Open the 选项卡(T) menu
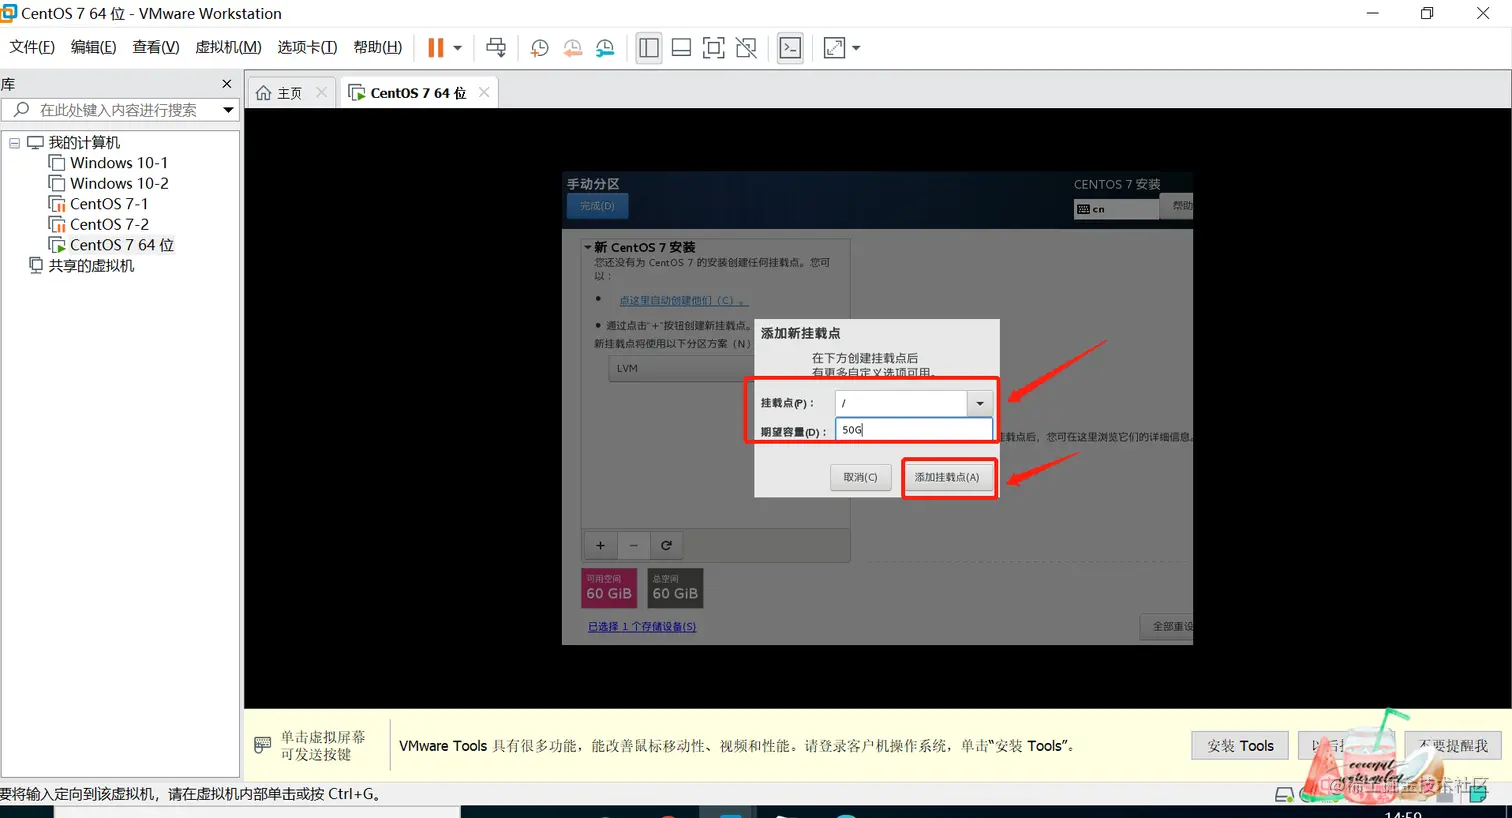1512x818 pixels. click(x=307, y=47)
